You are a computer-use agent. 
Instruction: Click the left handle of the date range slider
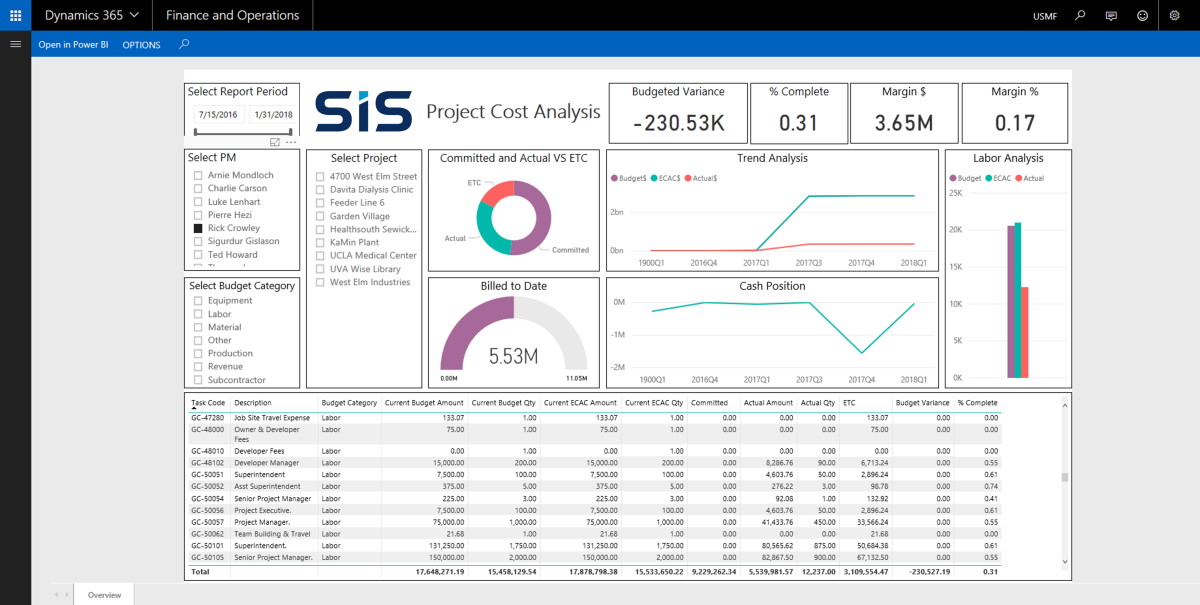click(195, 131)
